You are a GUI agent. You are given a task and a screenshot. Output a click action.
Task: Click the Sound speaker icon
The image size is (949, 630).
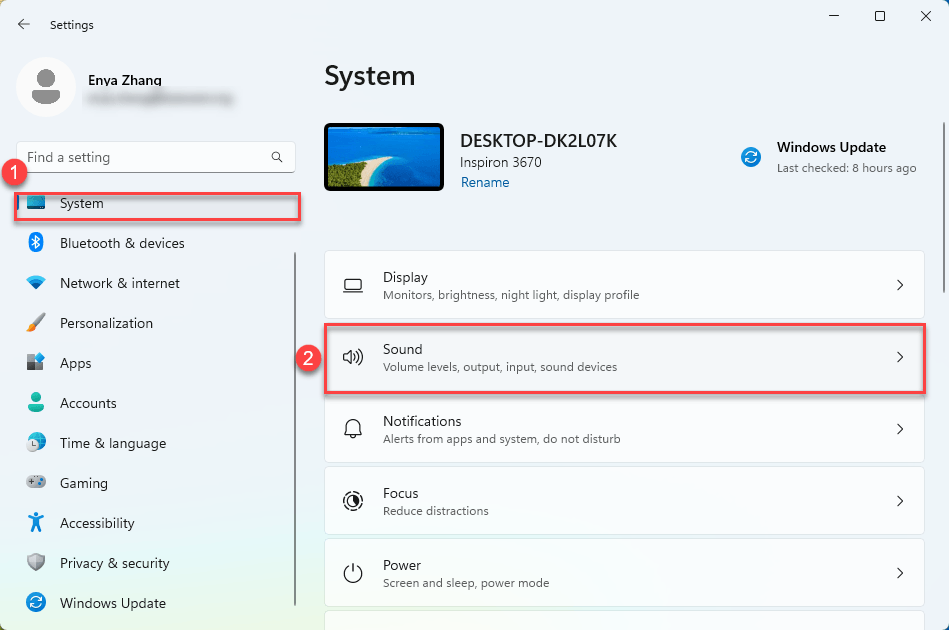pos(352,357)
